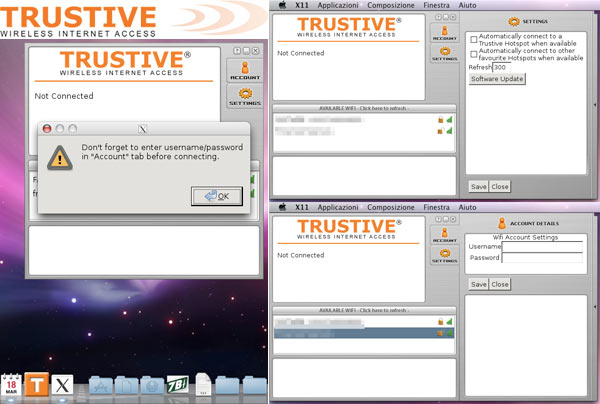The image size is (600, 404).
Task: Focus the Username input field
Action: 541,245
